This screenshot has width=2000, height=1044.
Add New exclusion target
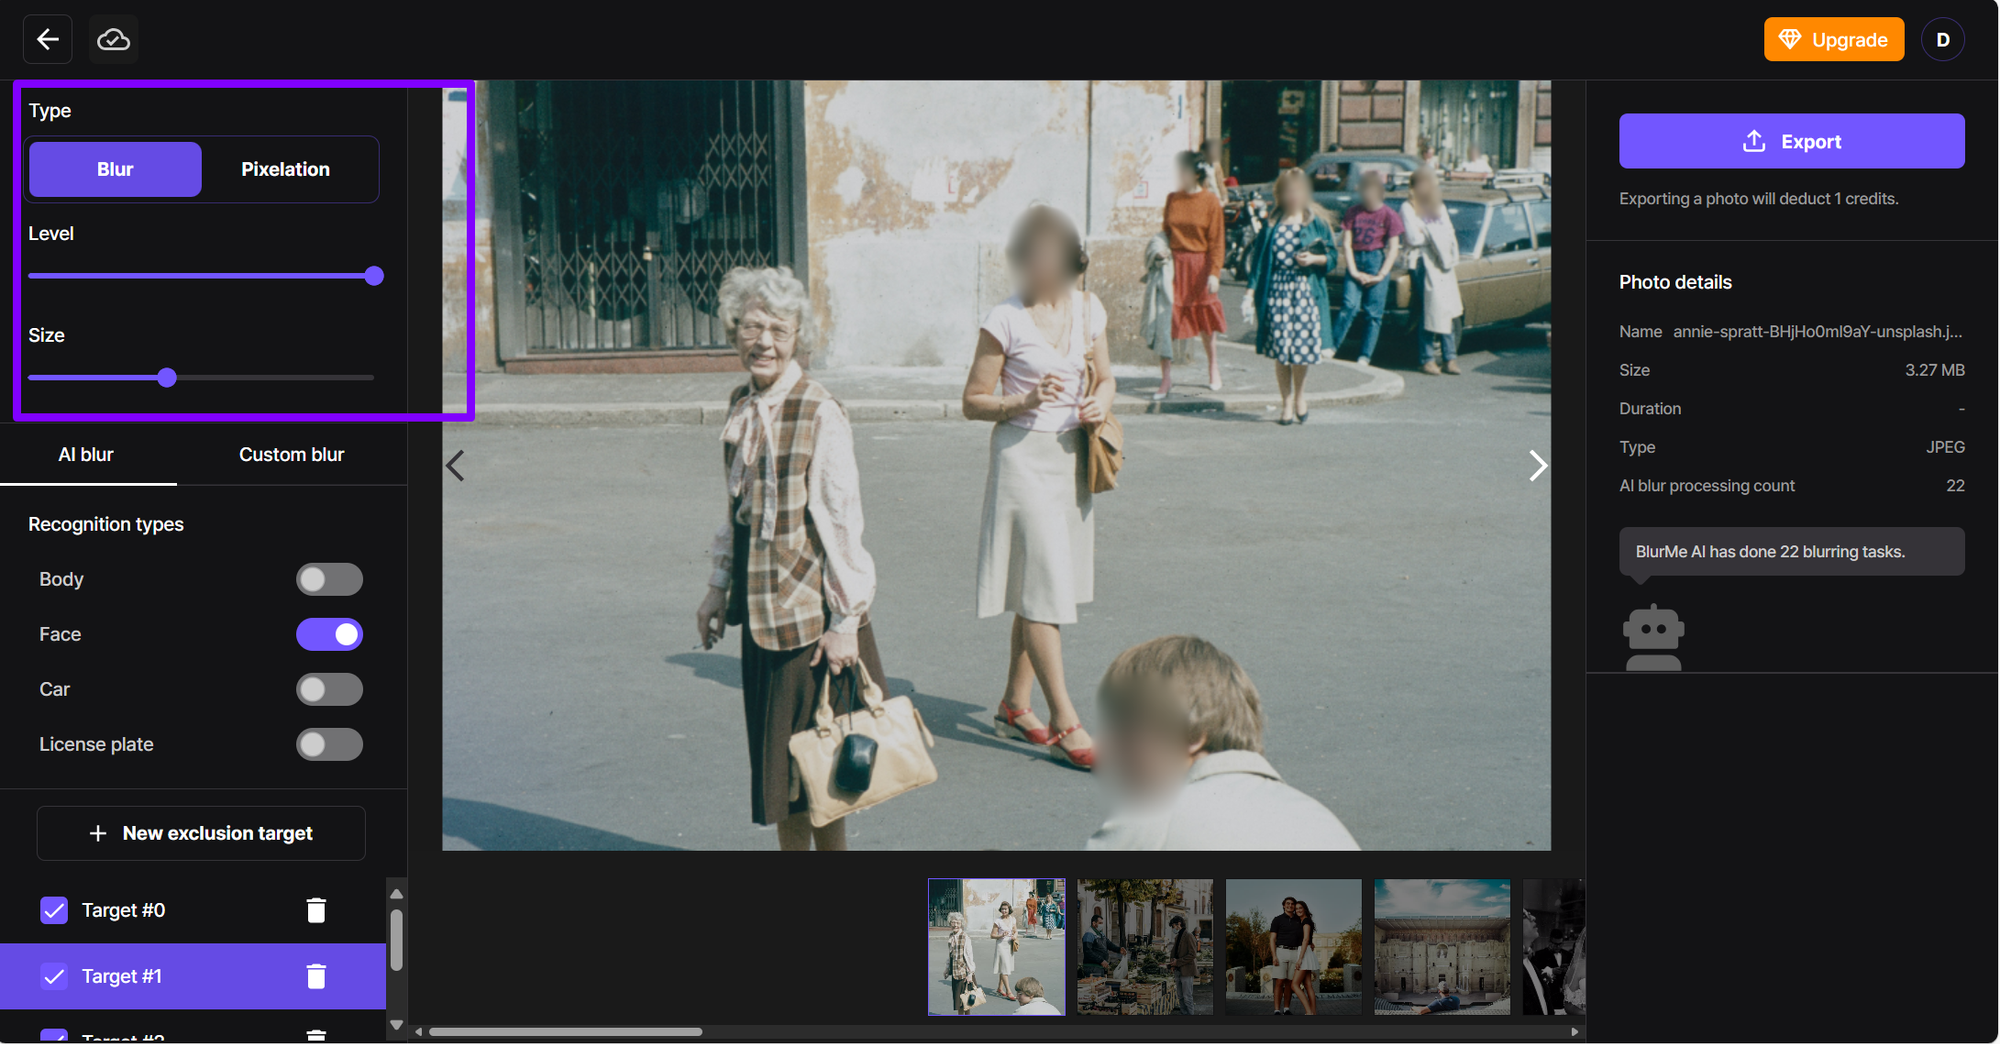point(201,833)
